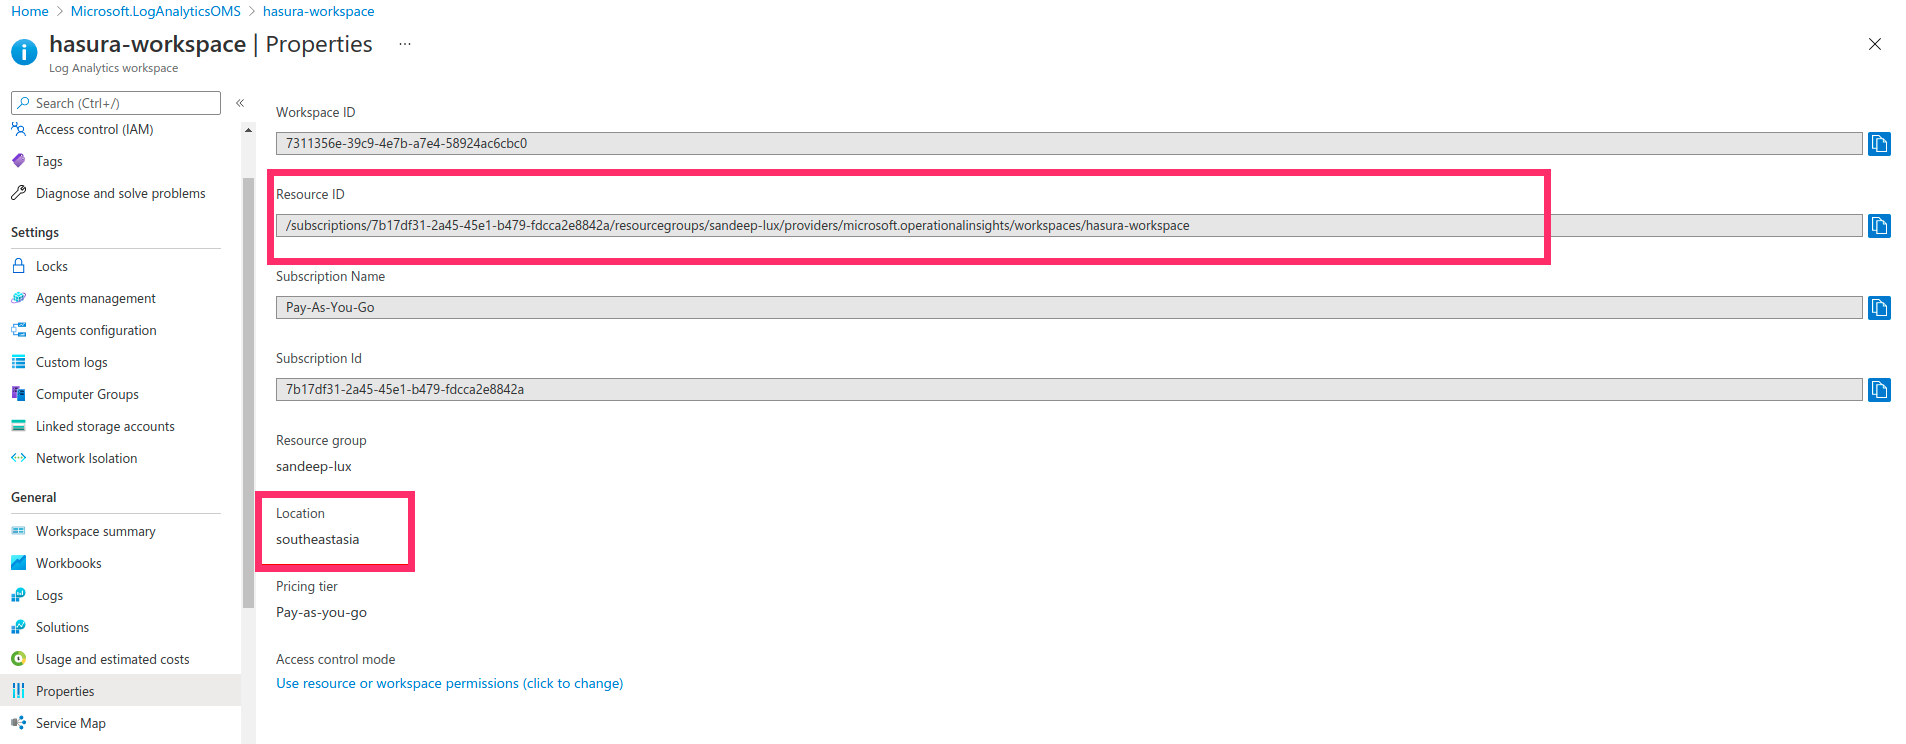Click the purple Tags icon

[18, 161]
